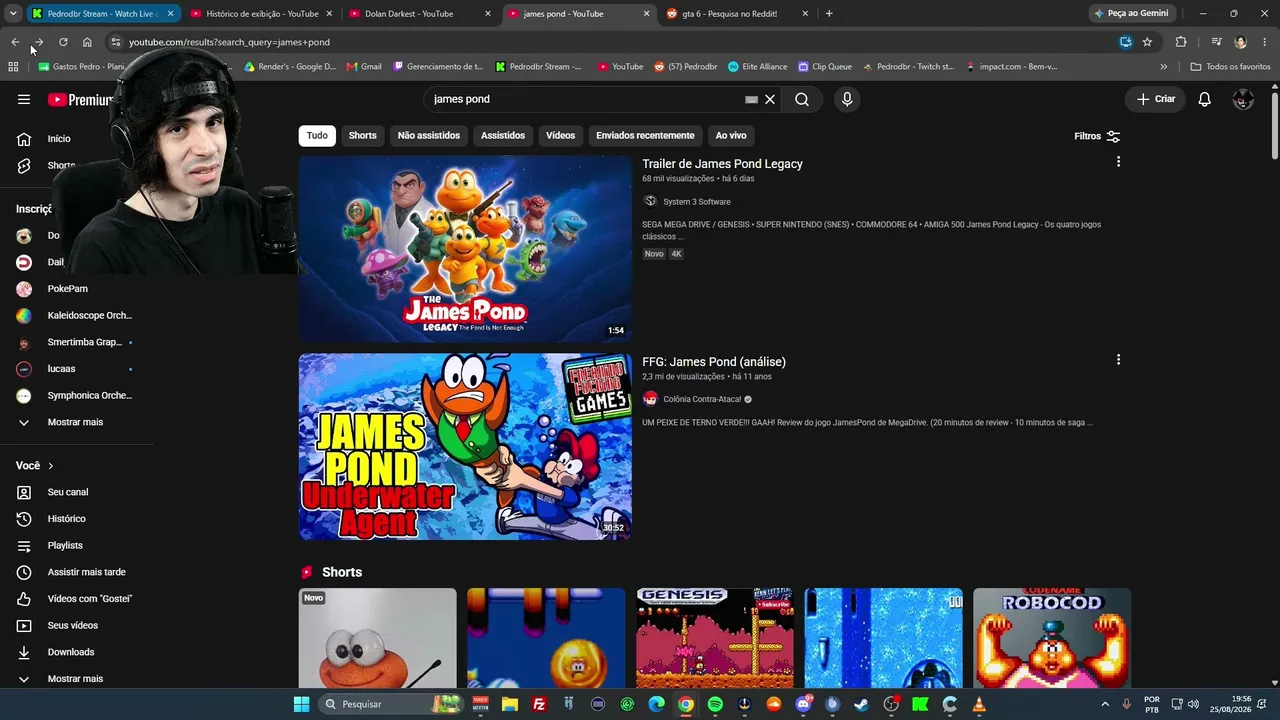The height and width of the screenshot is (720, 1280).
Task: Click the Criar button
Action: (1156, 99)
